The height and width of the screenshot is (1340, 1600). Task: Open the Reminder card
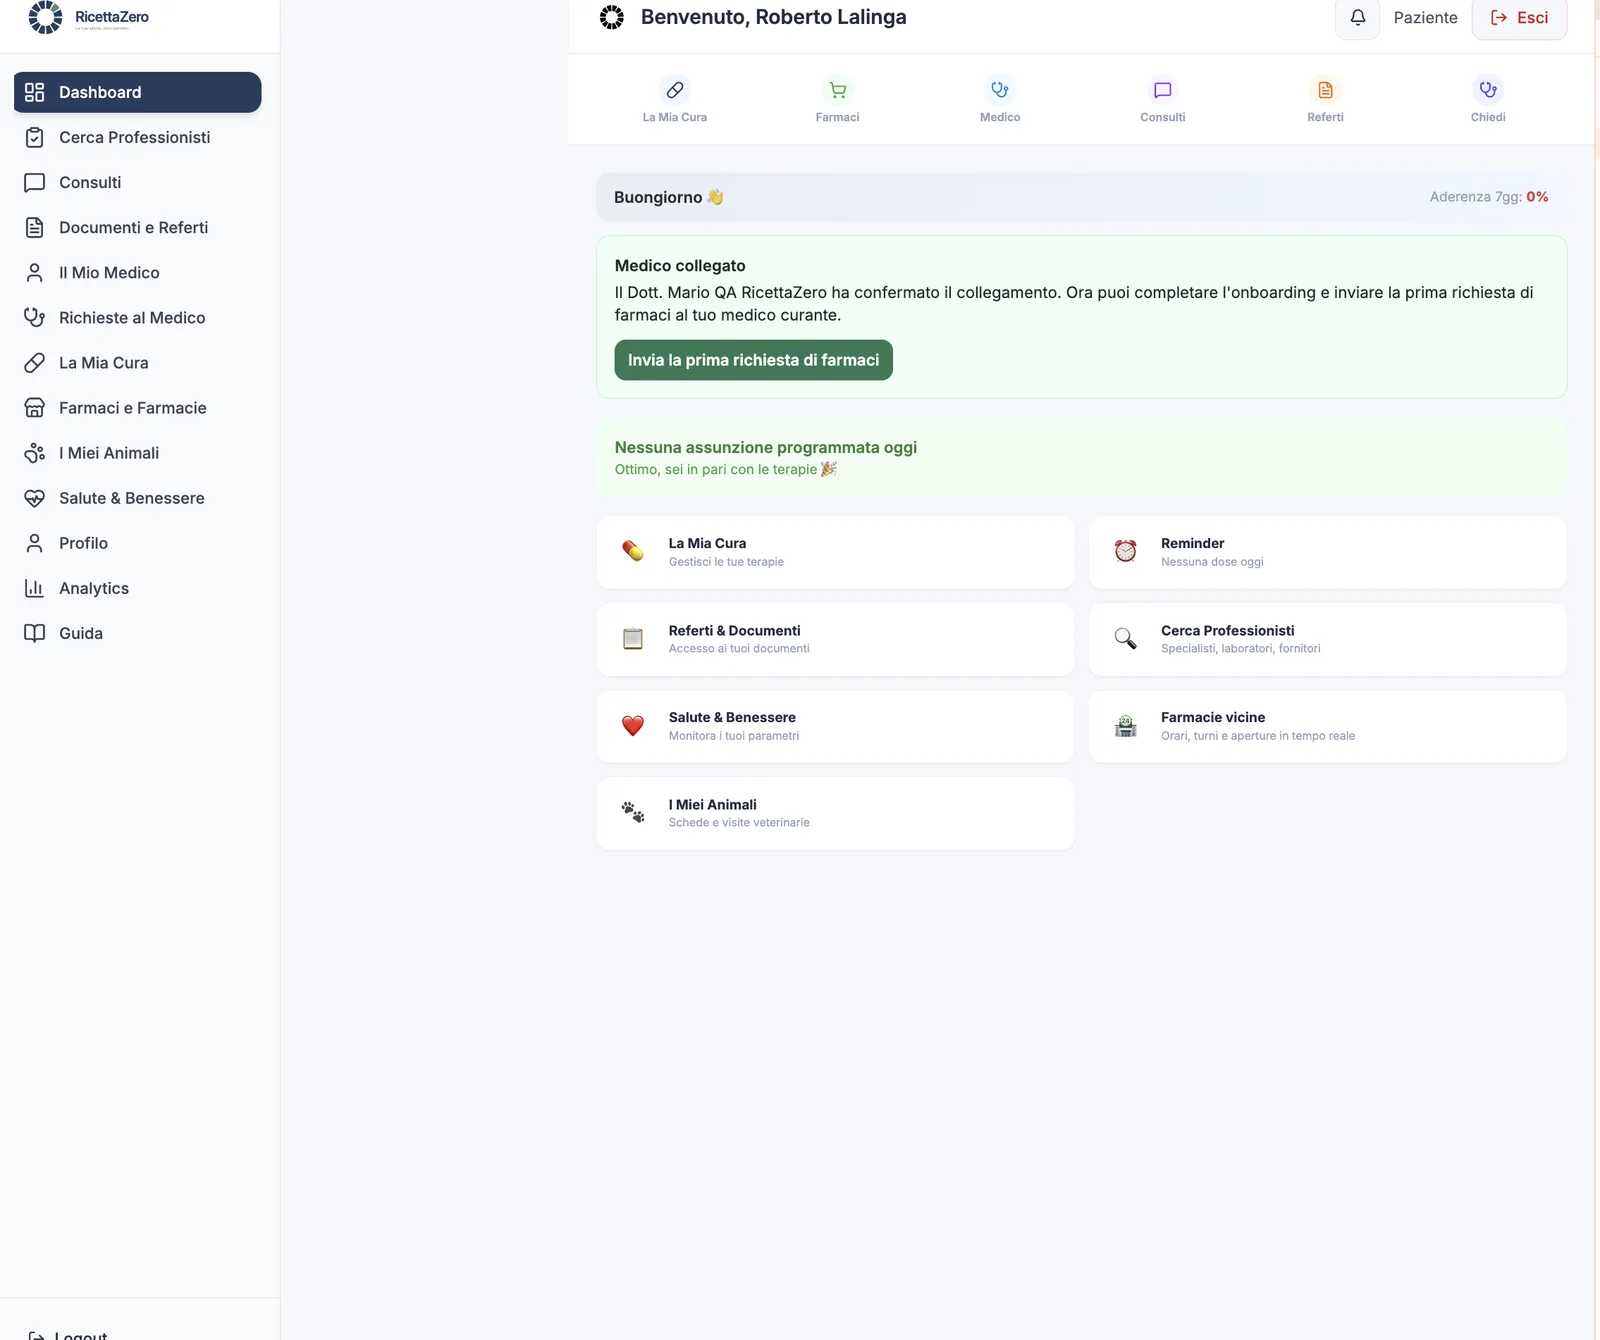[1327, 552]
